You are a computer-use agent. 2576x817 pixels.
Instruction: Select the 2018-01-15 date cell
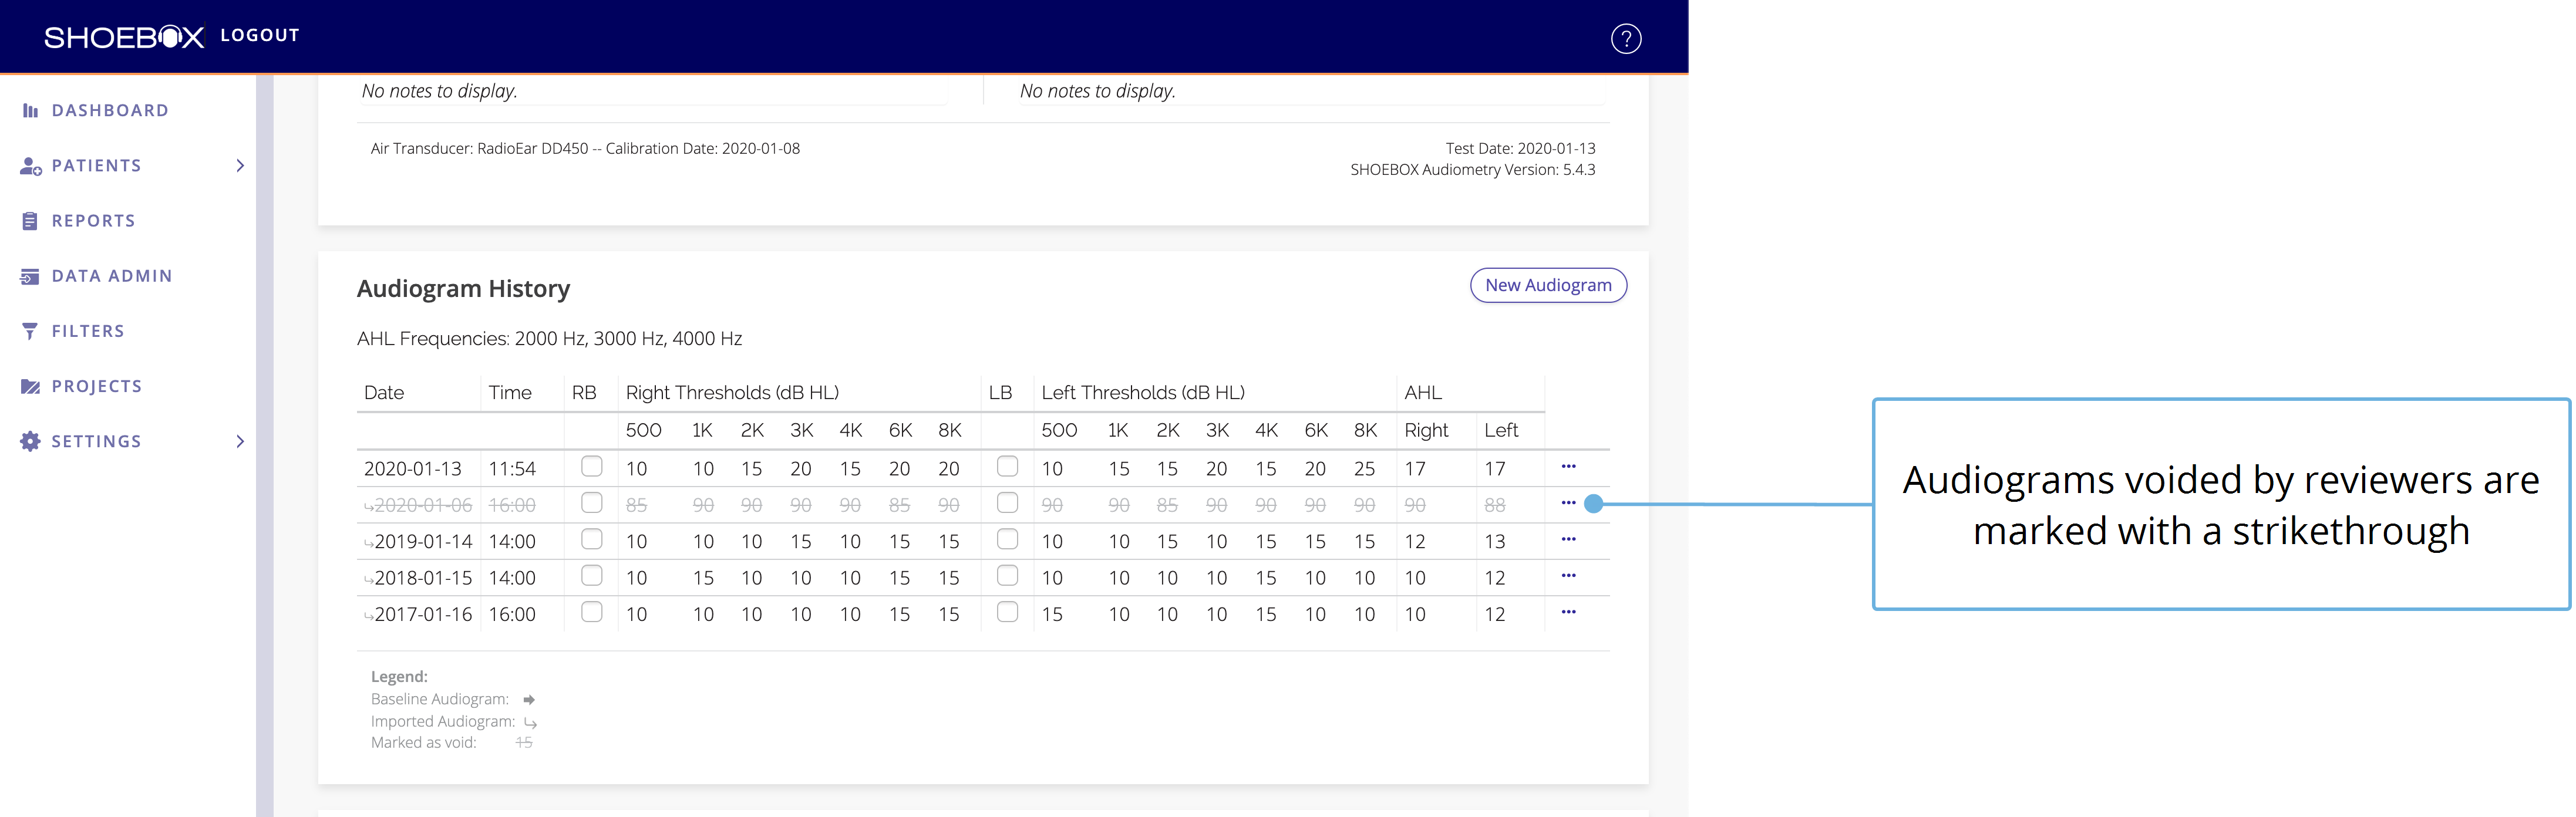[x=423, y=578]
